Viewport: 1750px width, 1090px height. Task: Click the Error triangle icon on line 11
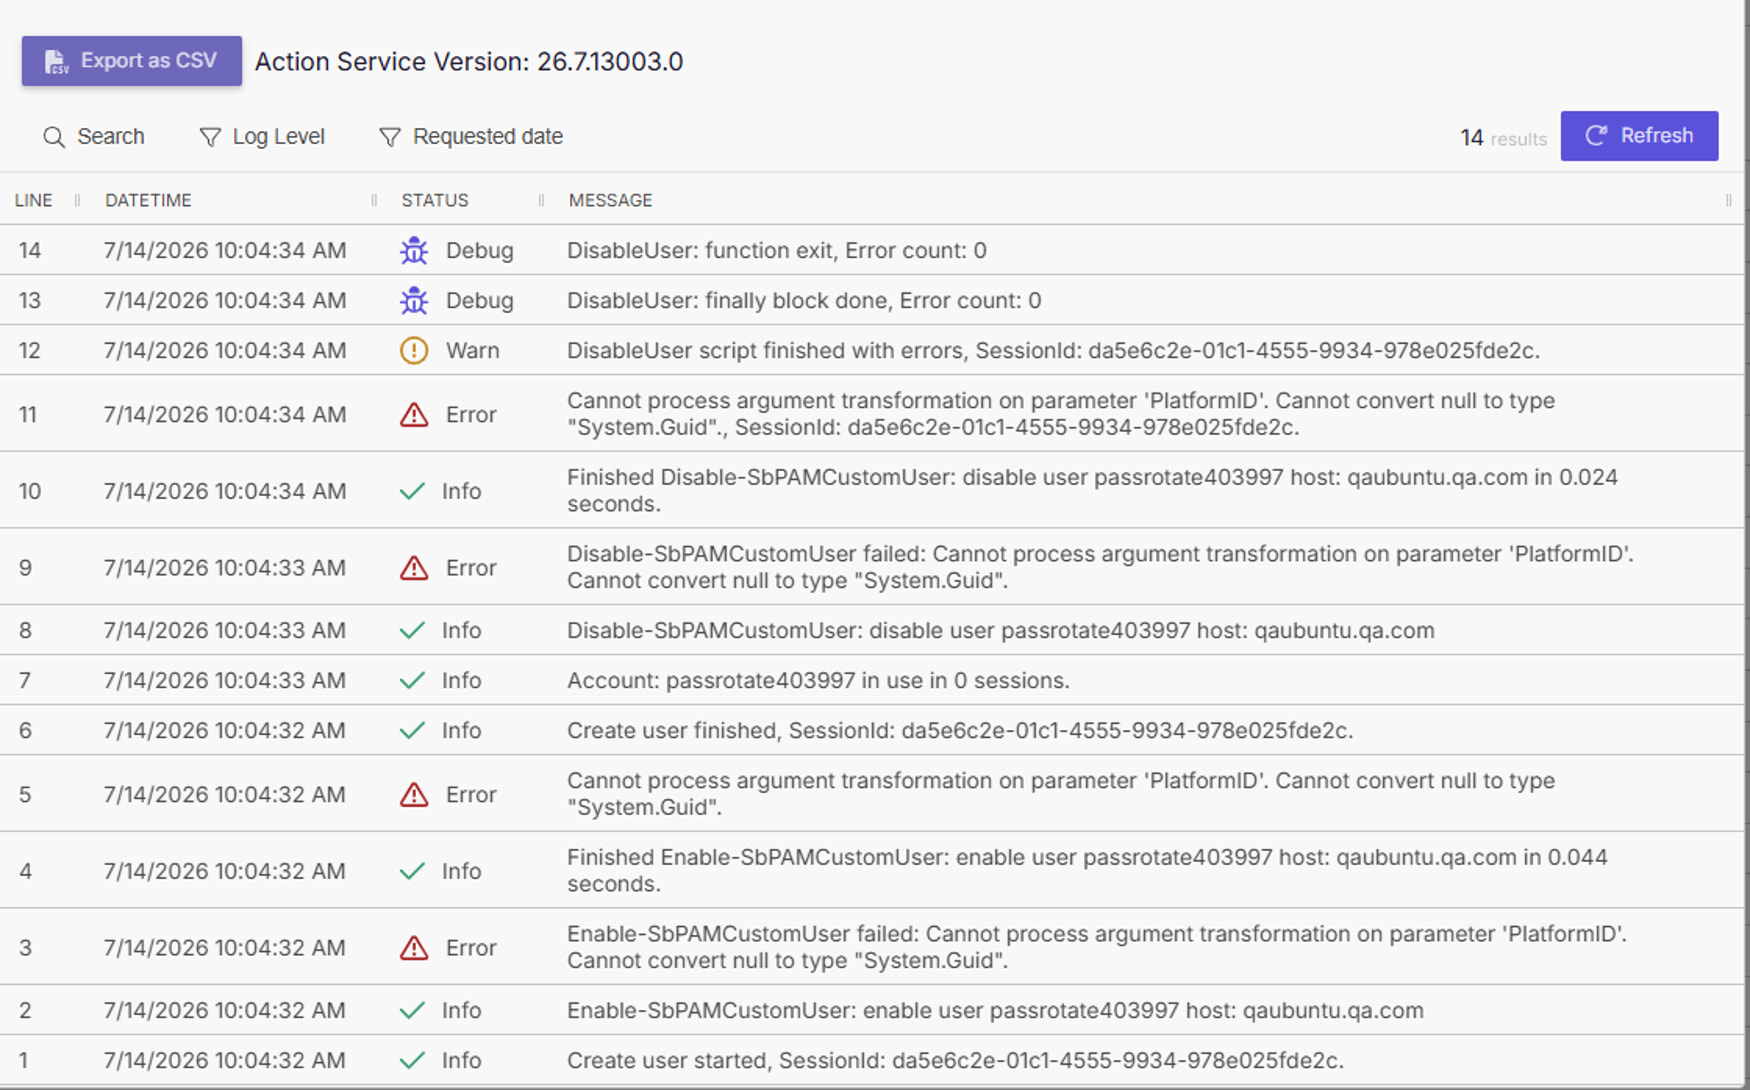tap(414, 415)
